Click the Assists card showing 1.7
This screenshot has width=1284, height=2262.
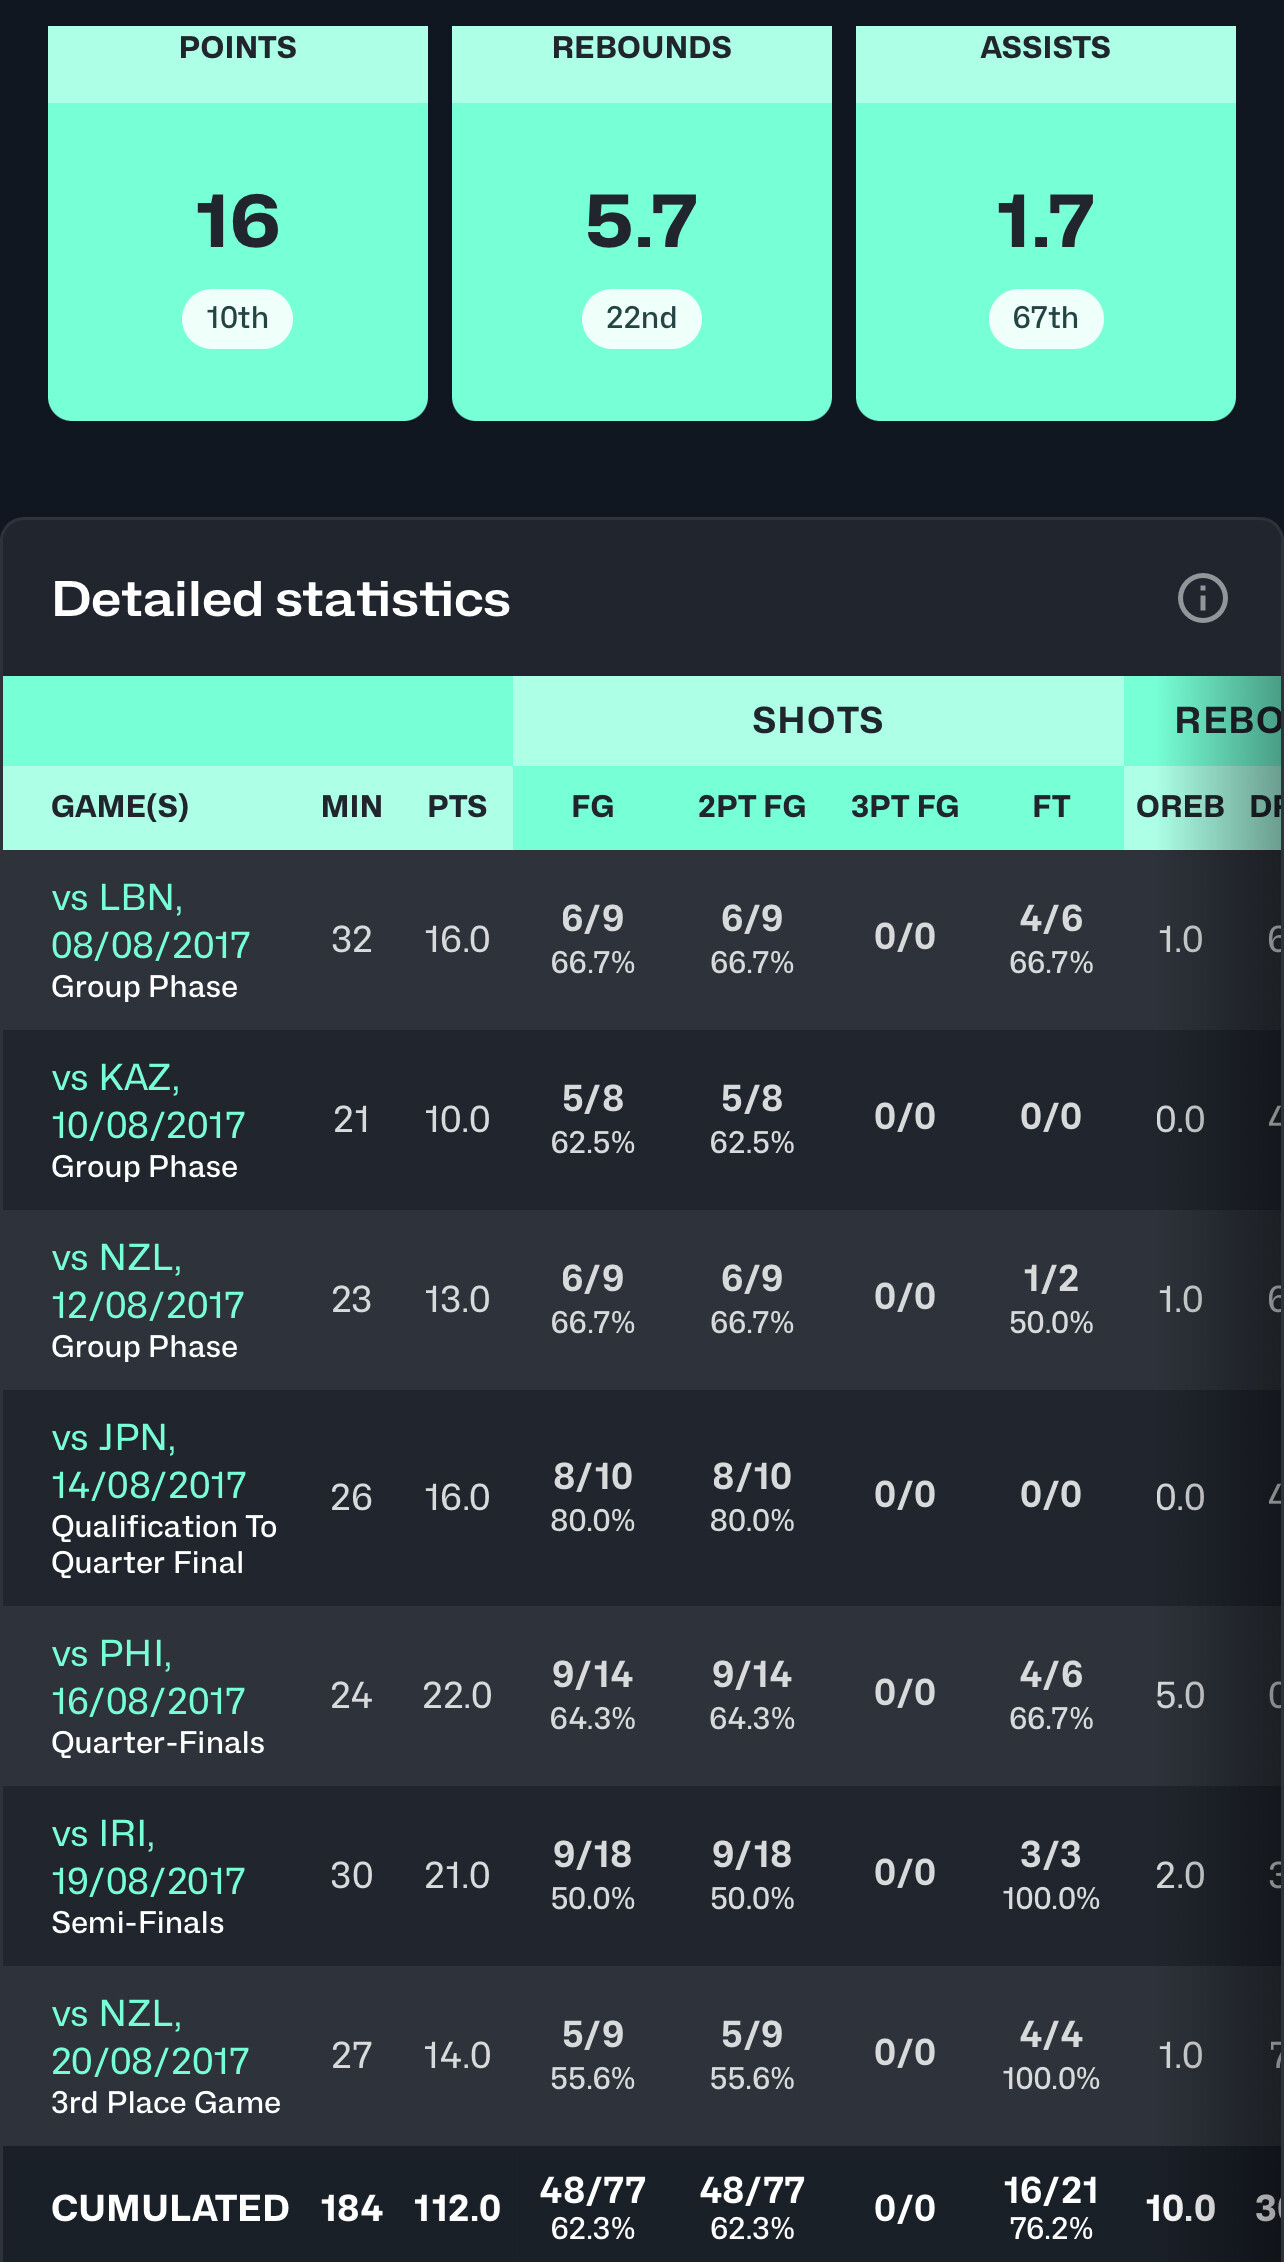pos(1046,223)
